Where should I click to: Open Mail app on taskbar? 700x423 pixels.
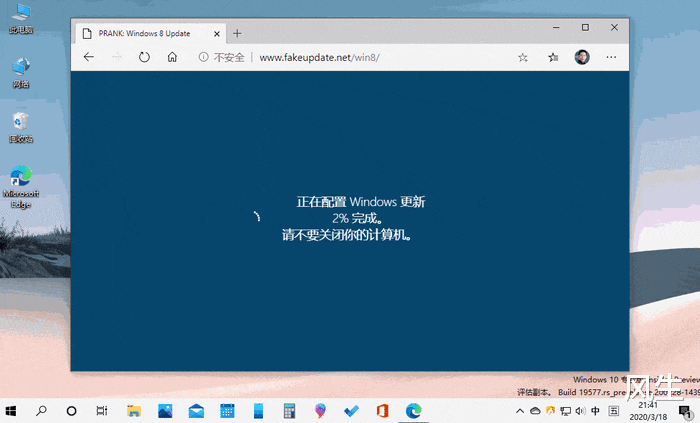tap(196, 411)
